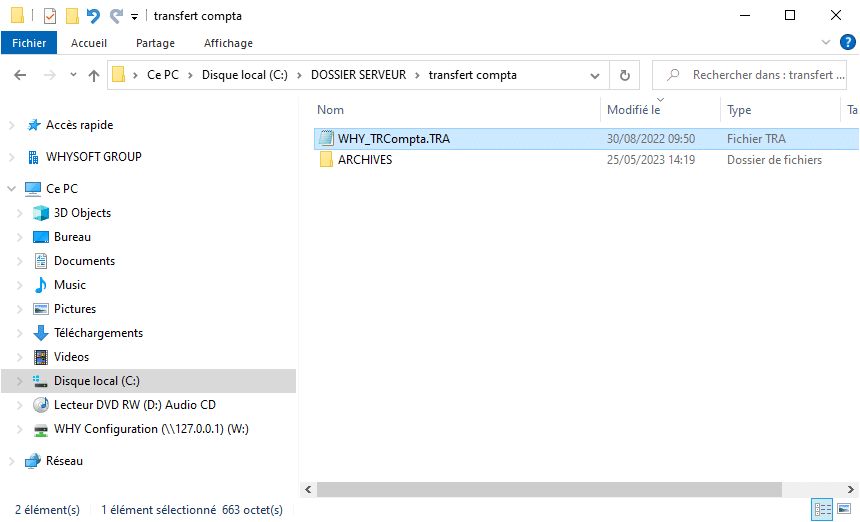Go up one folder level
The width and height of the screenshot is (860, 522).
(94, 75)
